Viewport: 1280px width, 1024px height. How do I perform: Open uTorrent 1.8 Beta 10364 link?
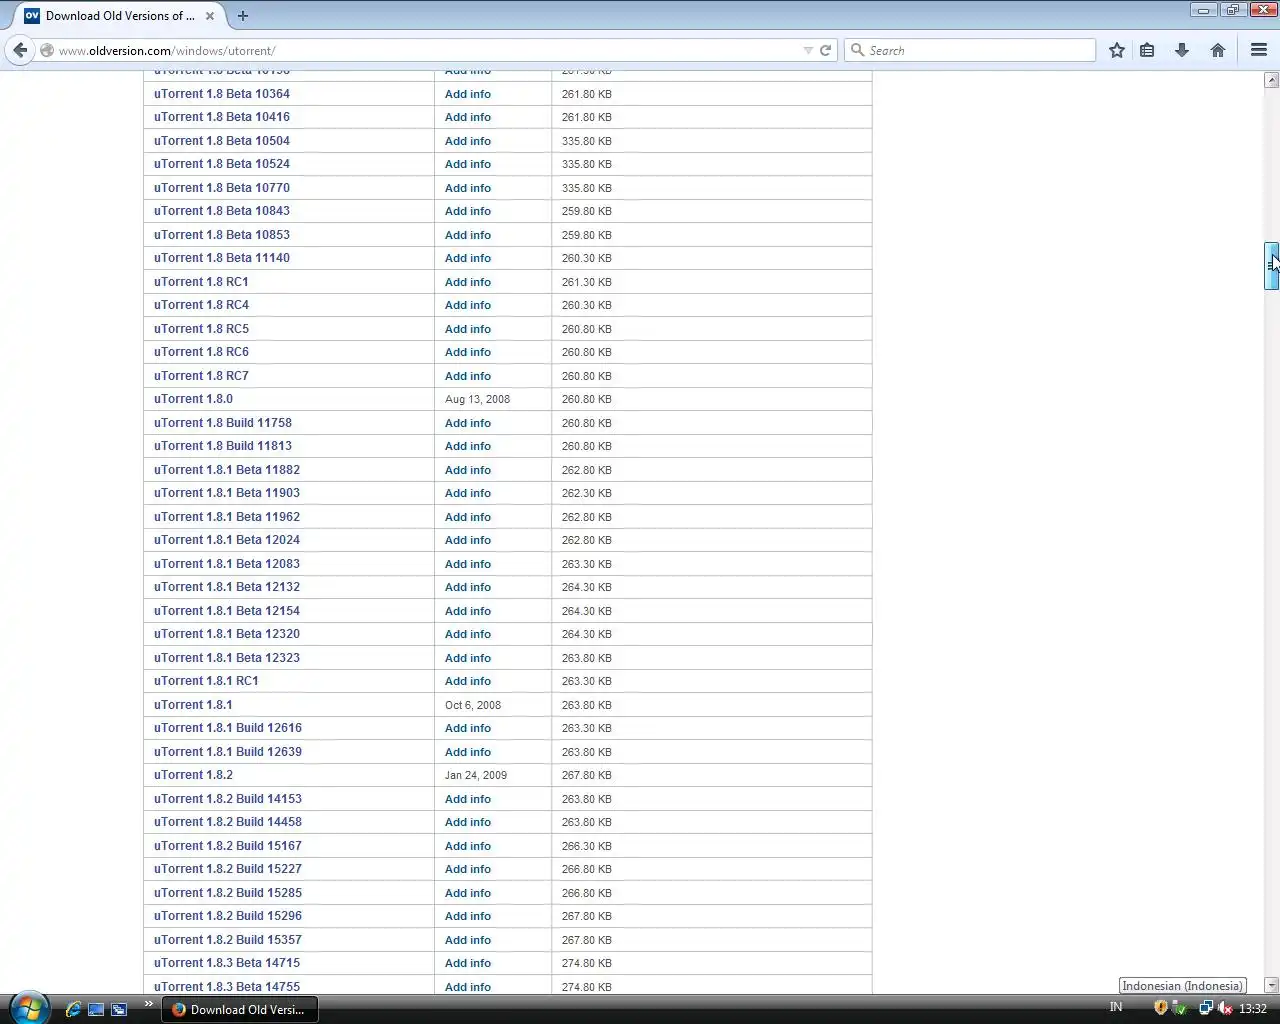click(222, 94)
